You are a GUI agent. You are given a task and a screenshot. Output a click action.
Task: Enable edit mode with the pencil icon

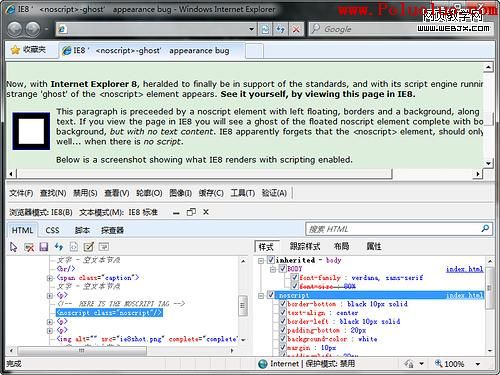click(89, 247)
